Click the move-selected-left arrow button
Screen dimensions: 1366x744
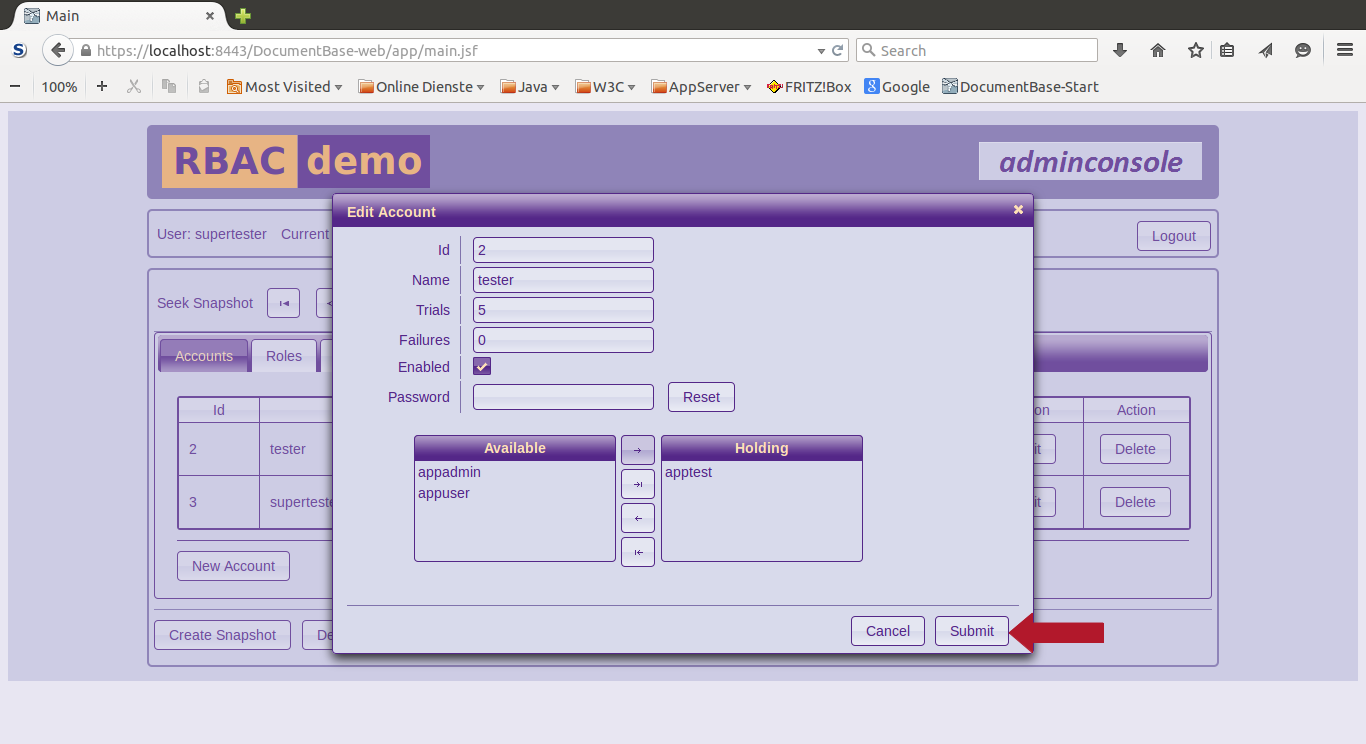[x=637, y=518]
